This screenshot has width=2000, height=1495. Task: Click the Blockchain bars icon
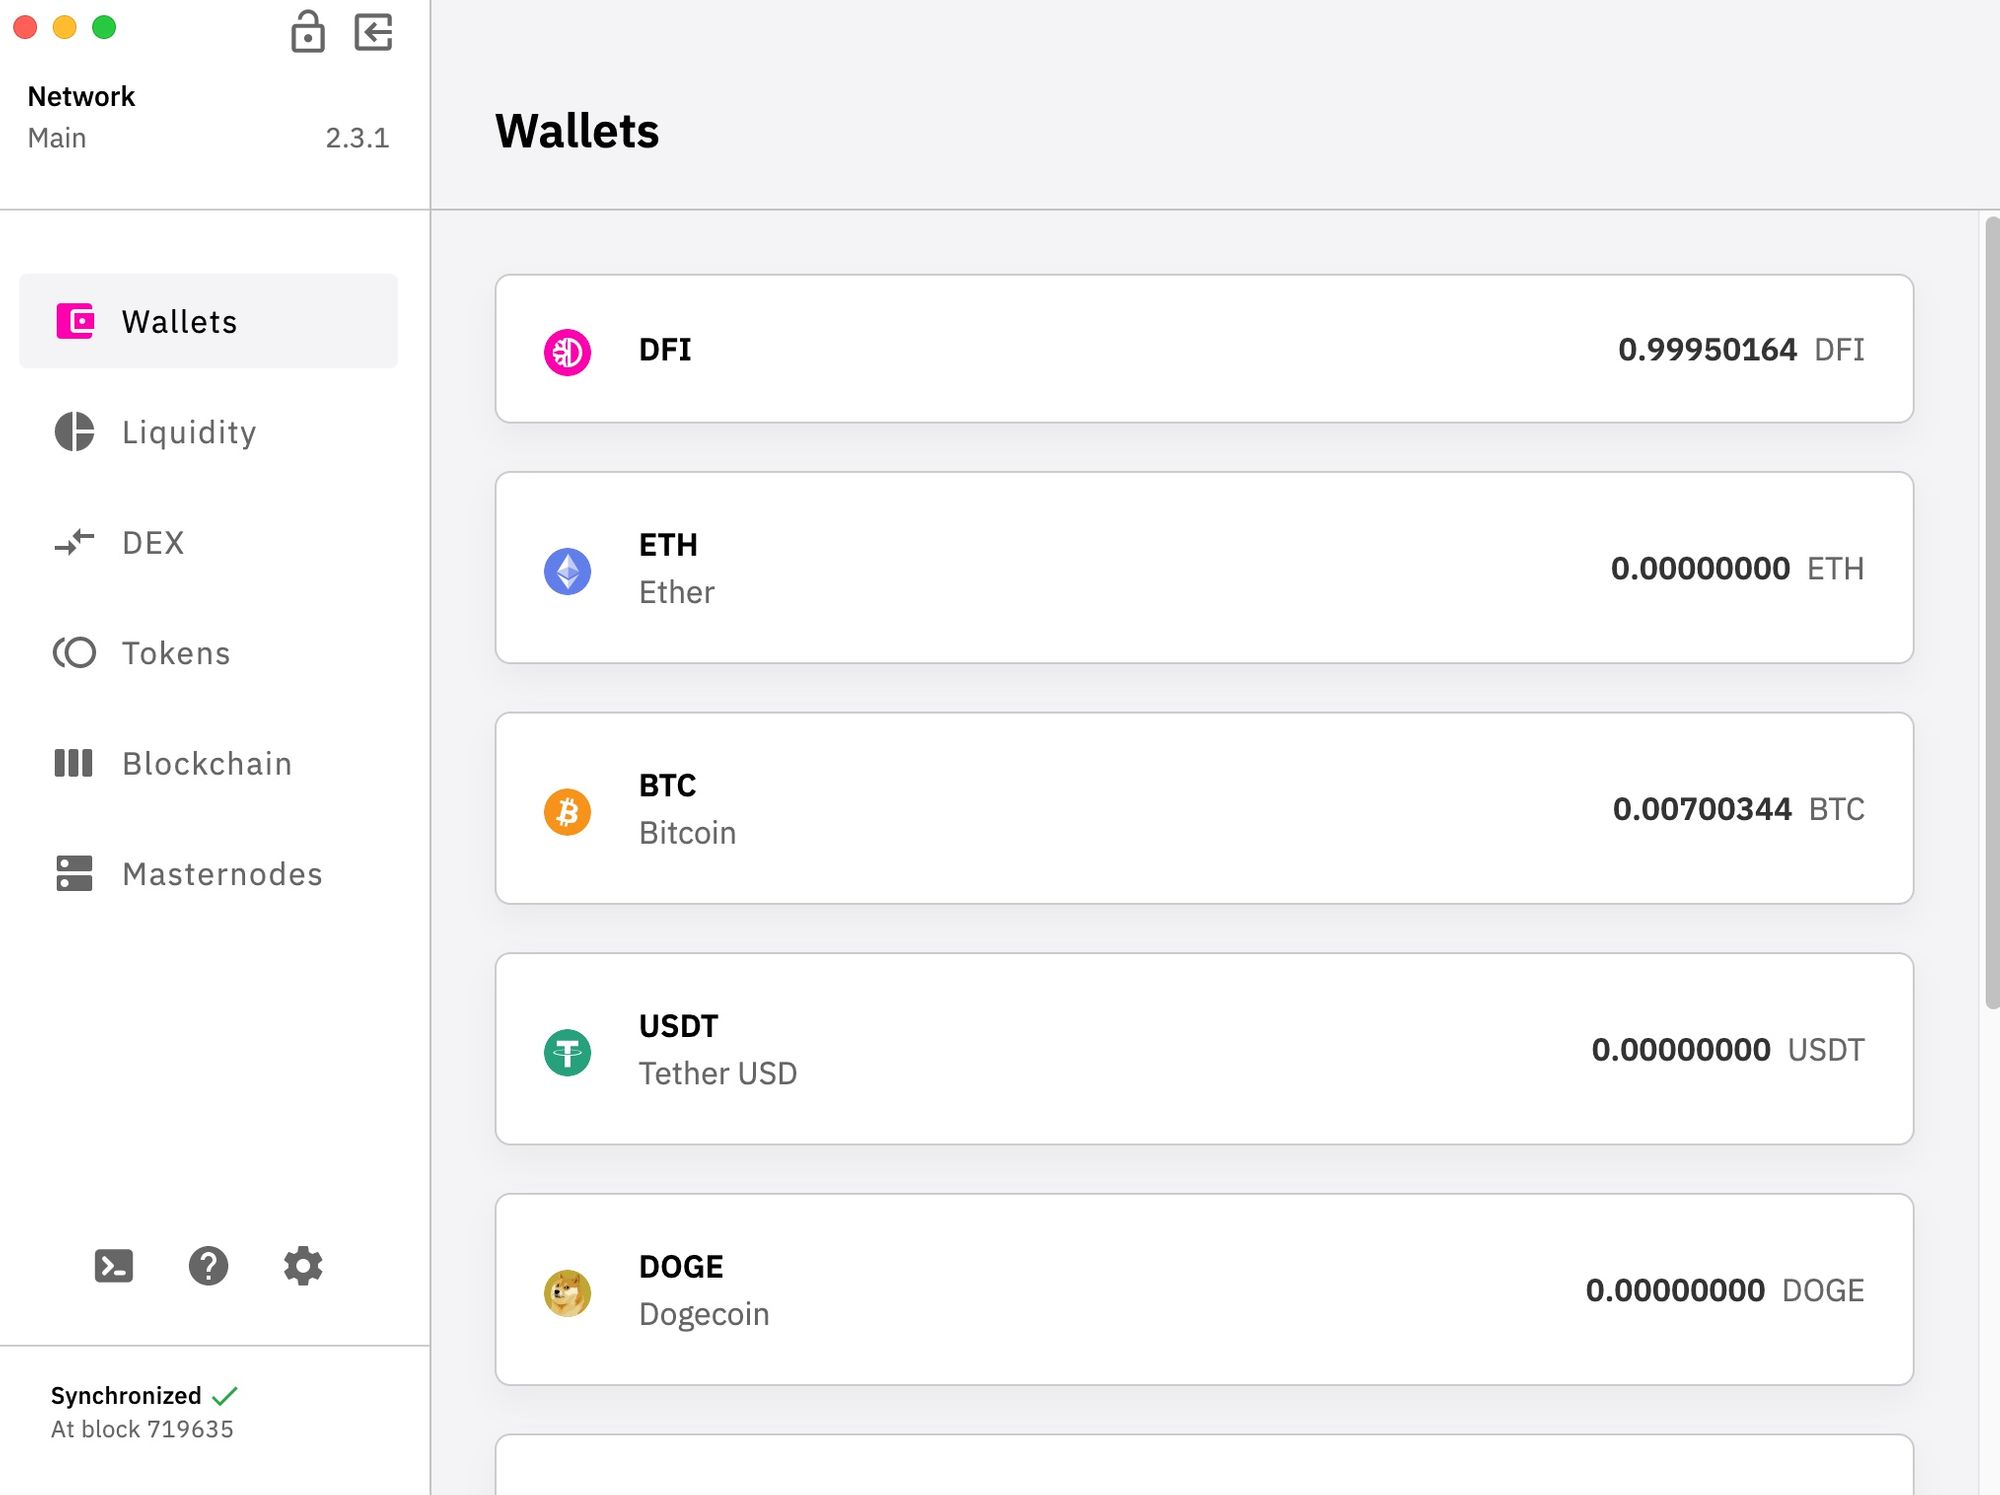pyautogui.click(x=73, y=763)
